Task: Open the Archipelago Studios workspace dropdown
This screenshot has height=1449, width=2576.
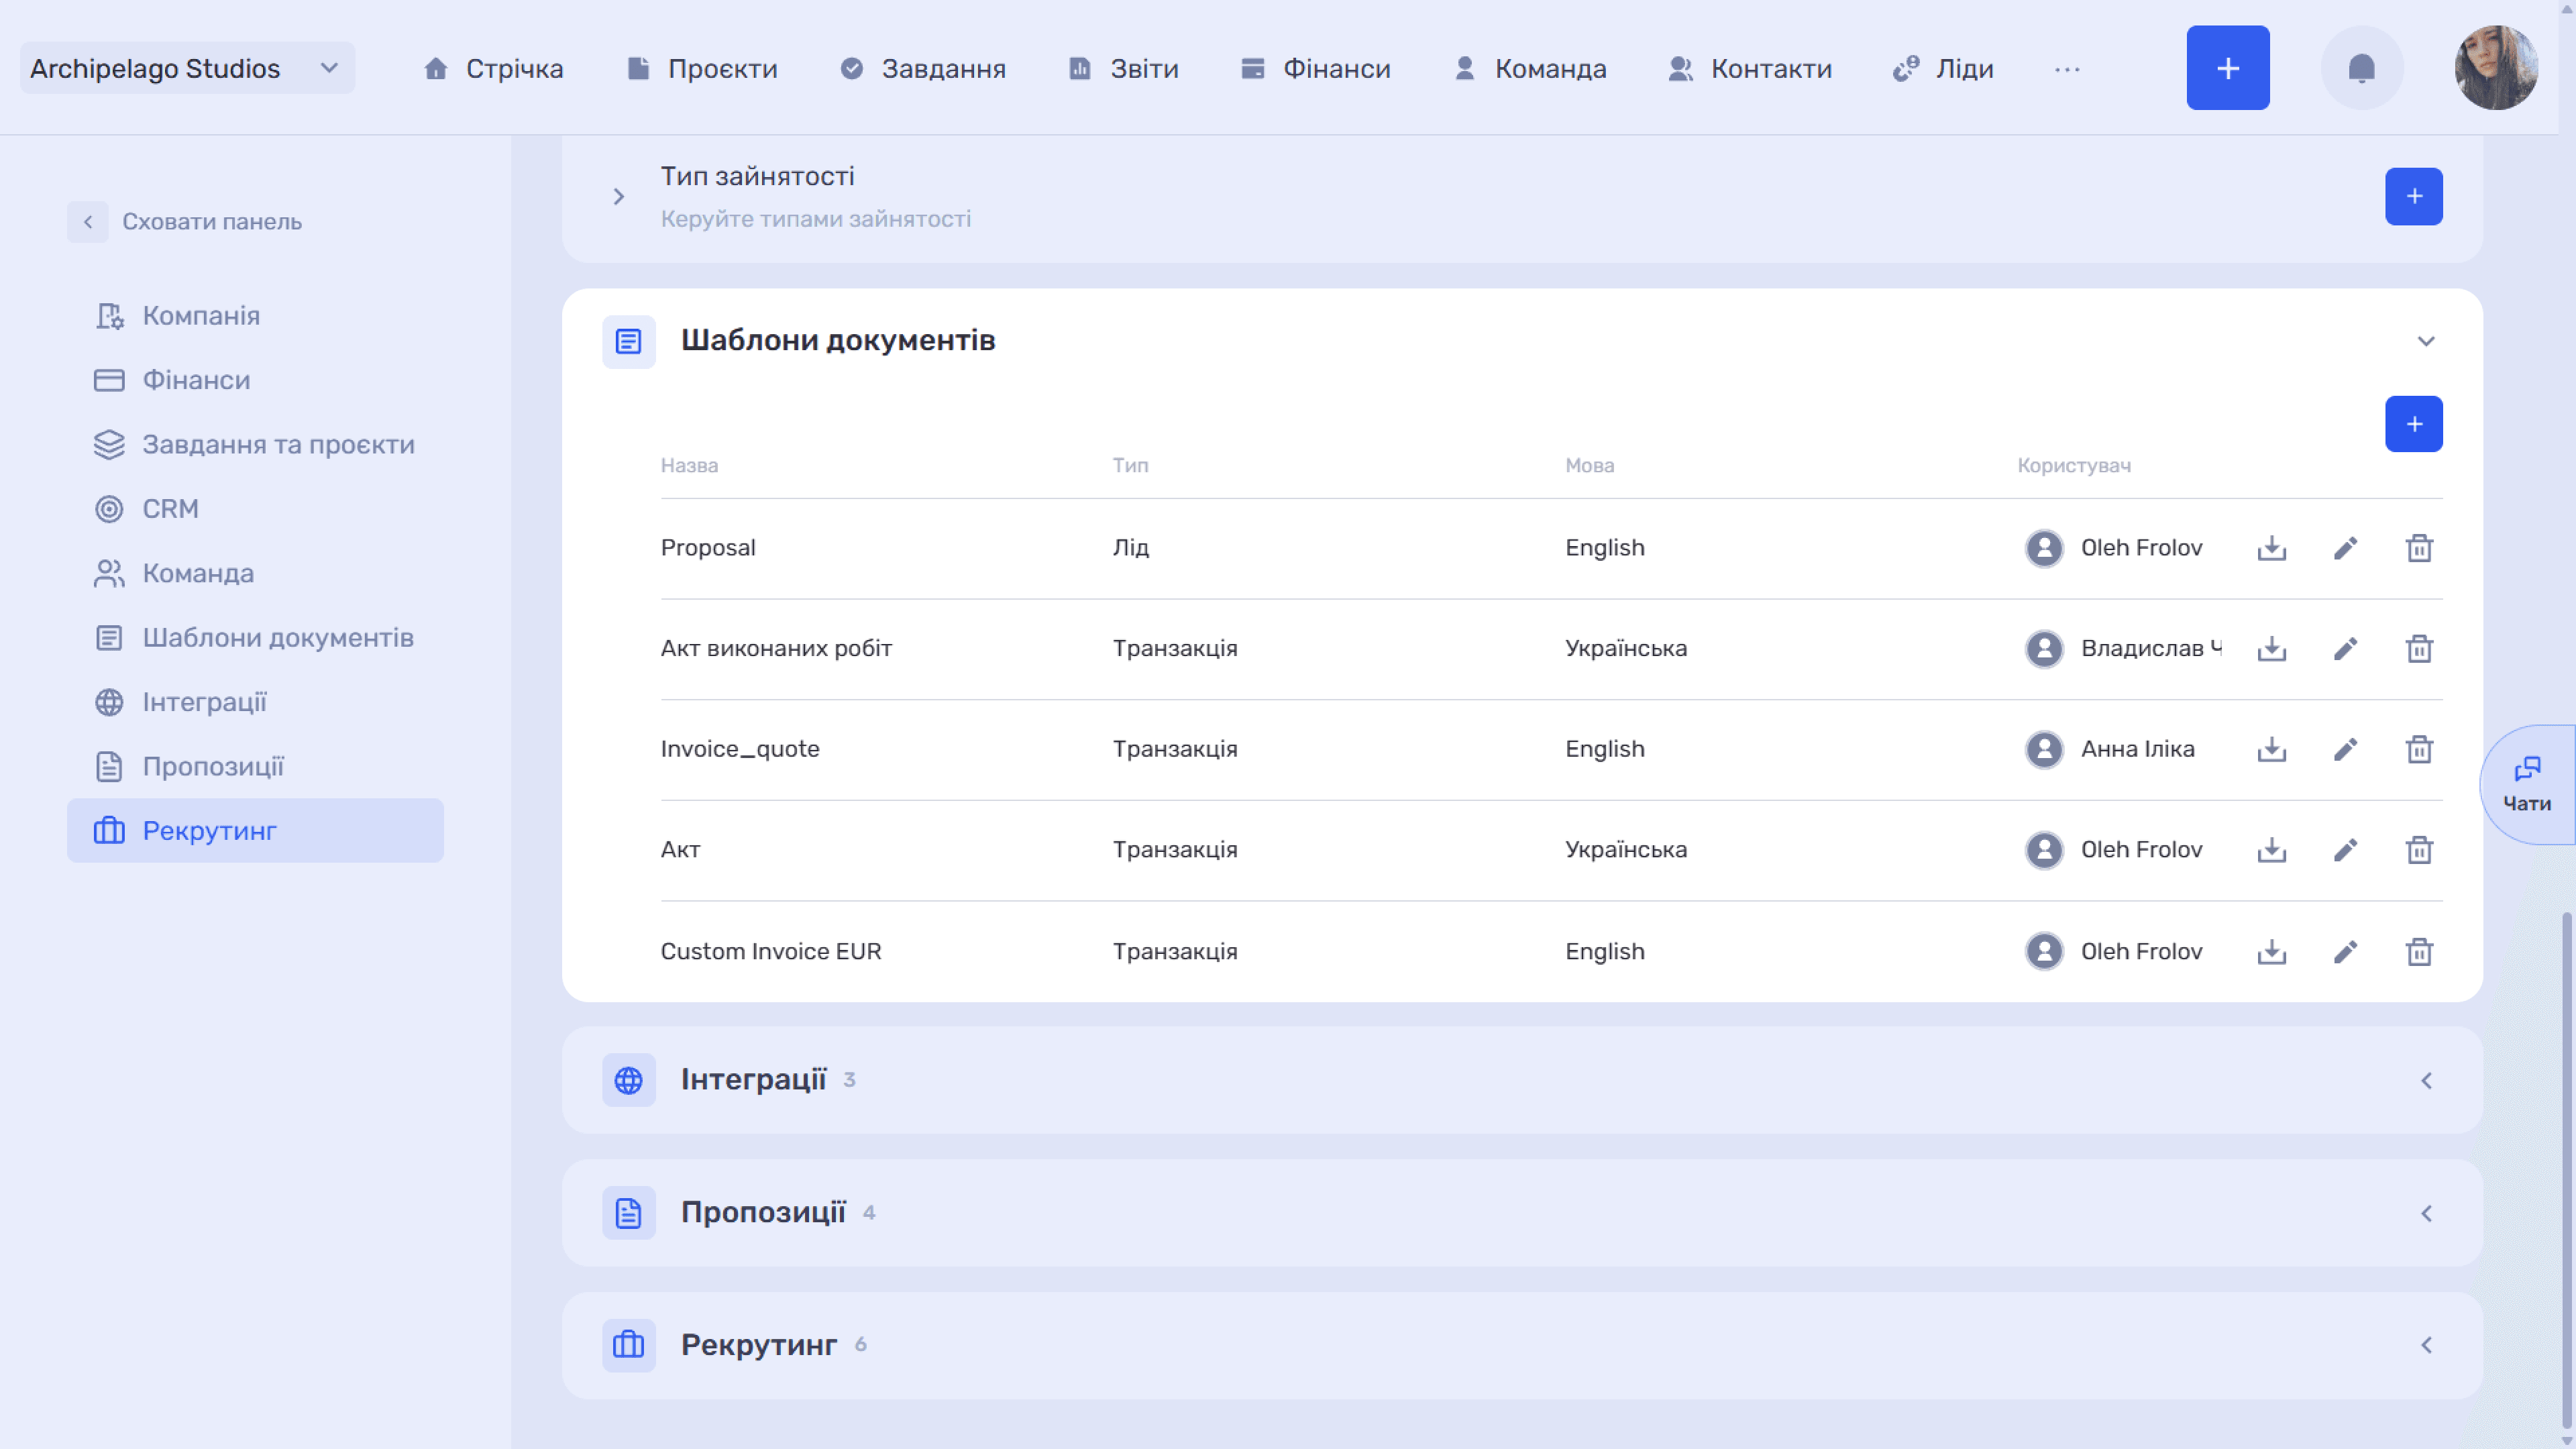Action: point(187,68)
